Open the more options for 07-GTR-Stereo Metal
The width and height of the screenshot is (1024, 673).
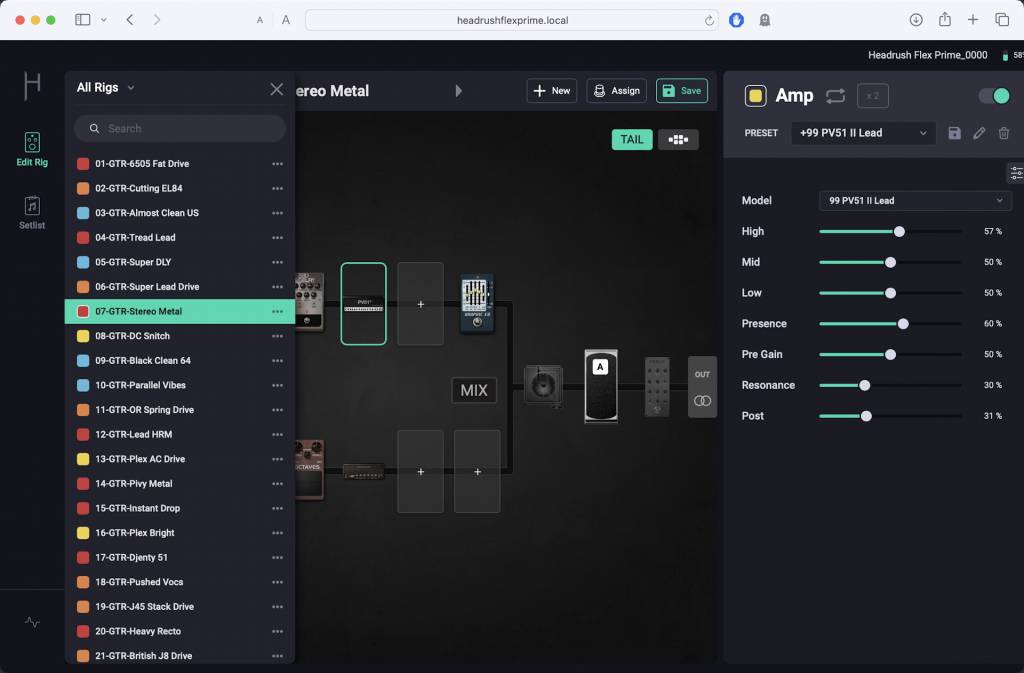click(x=278, y=311)
